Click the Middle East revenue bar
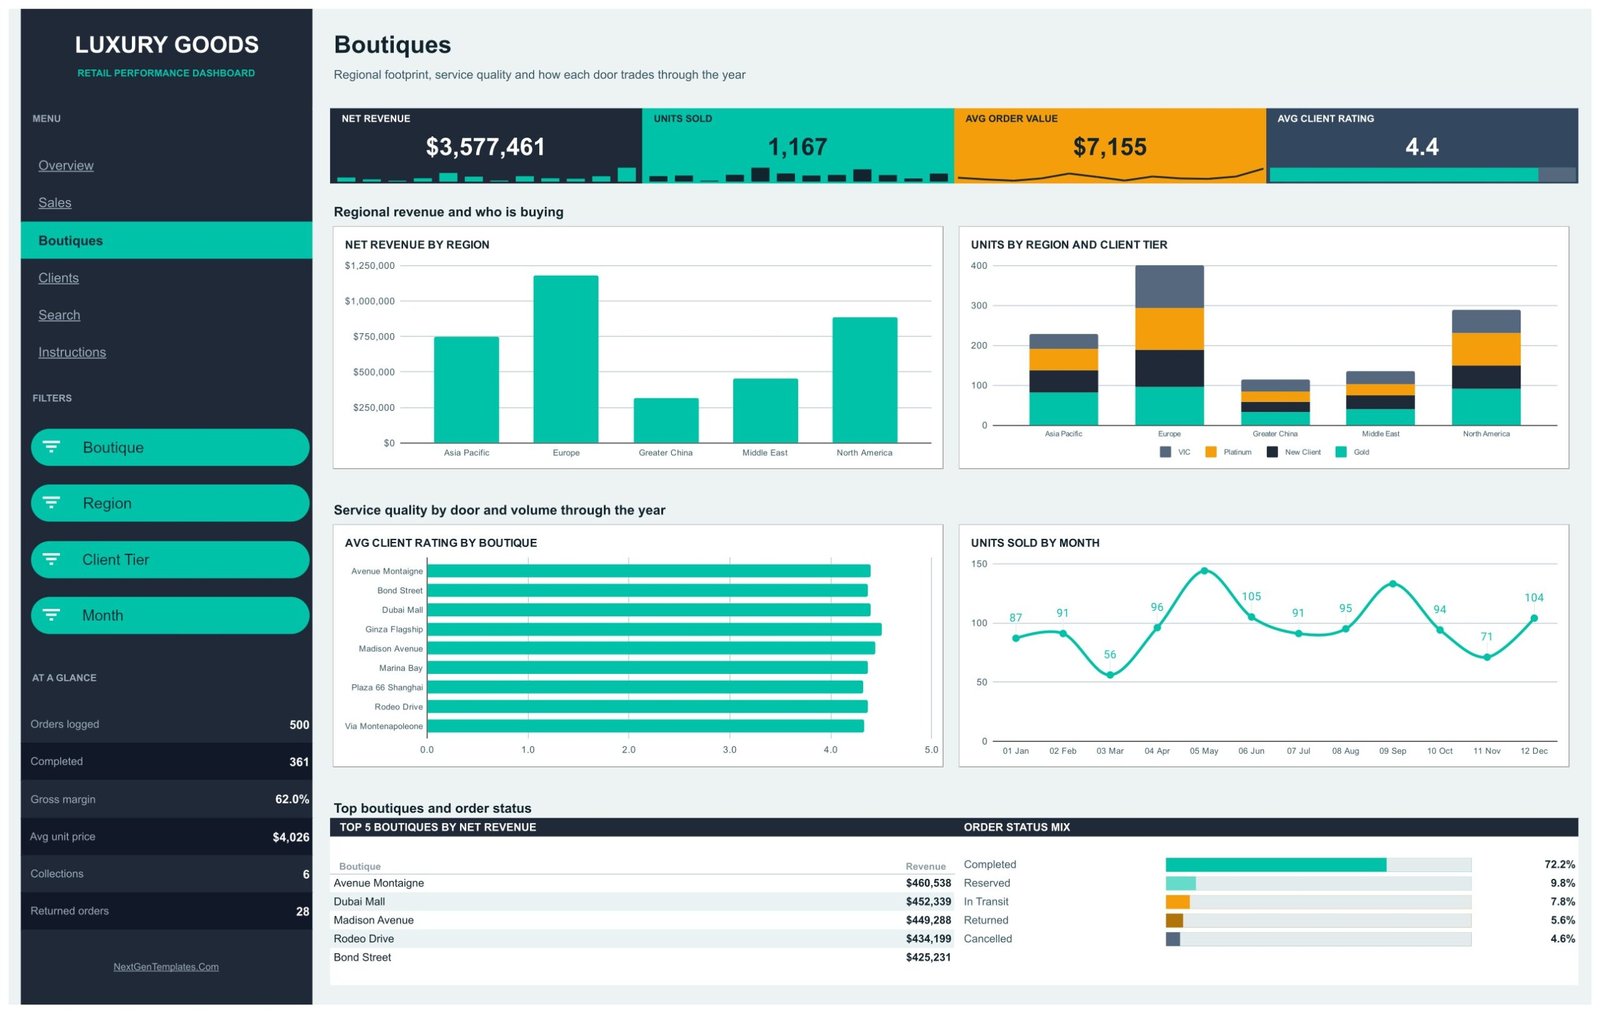The image size is (1600, 1014). point(765,410)
